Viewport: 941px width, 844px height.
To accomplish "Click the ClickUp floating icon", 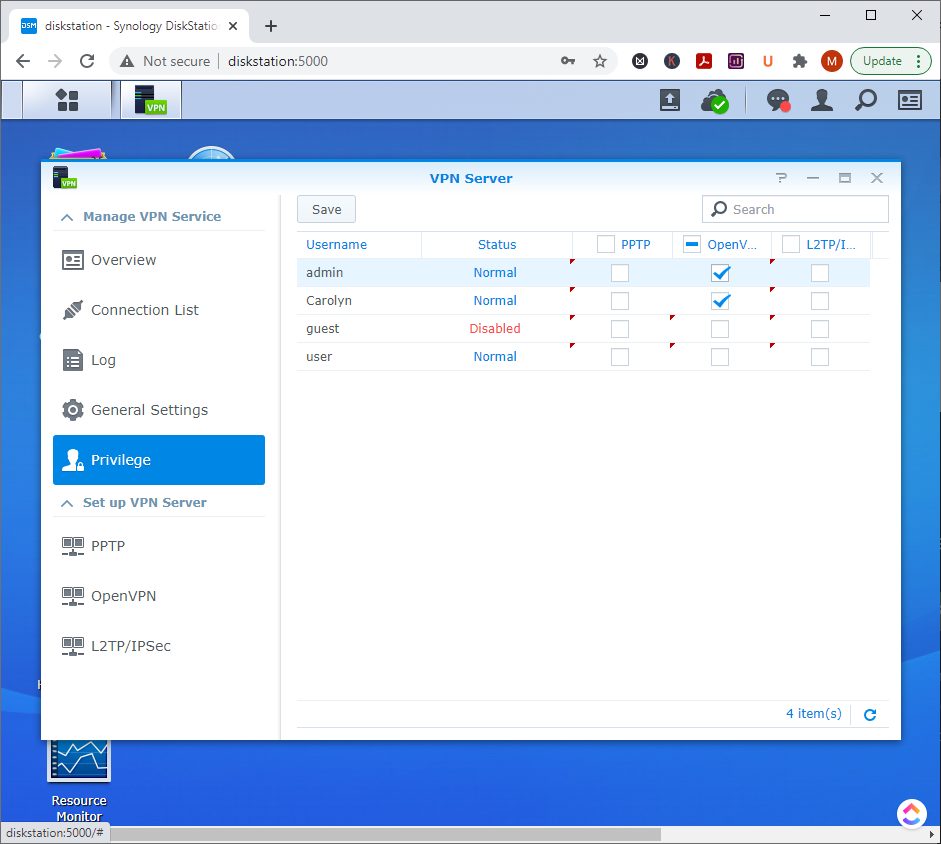I will 912,814.
